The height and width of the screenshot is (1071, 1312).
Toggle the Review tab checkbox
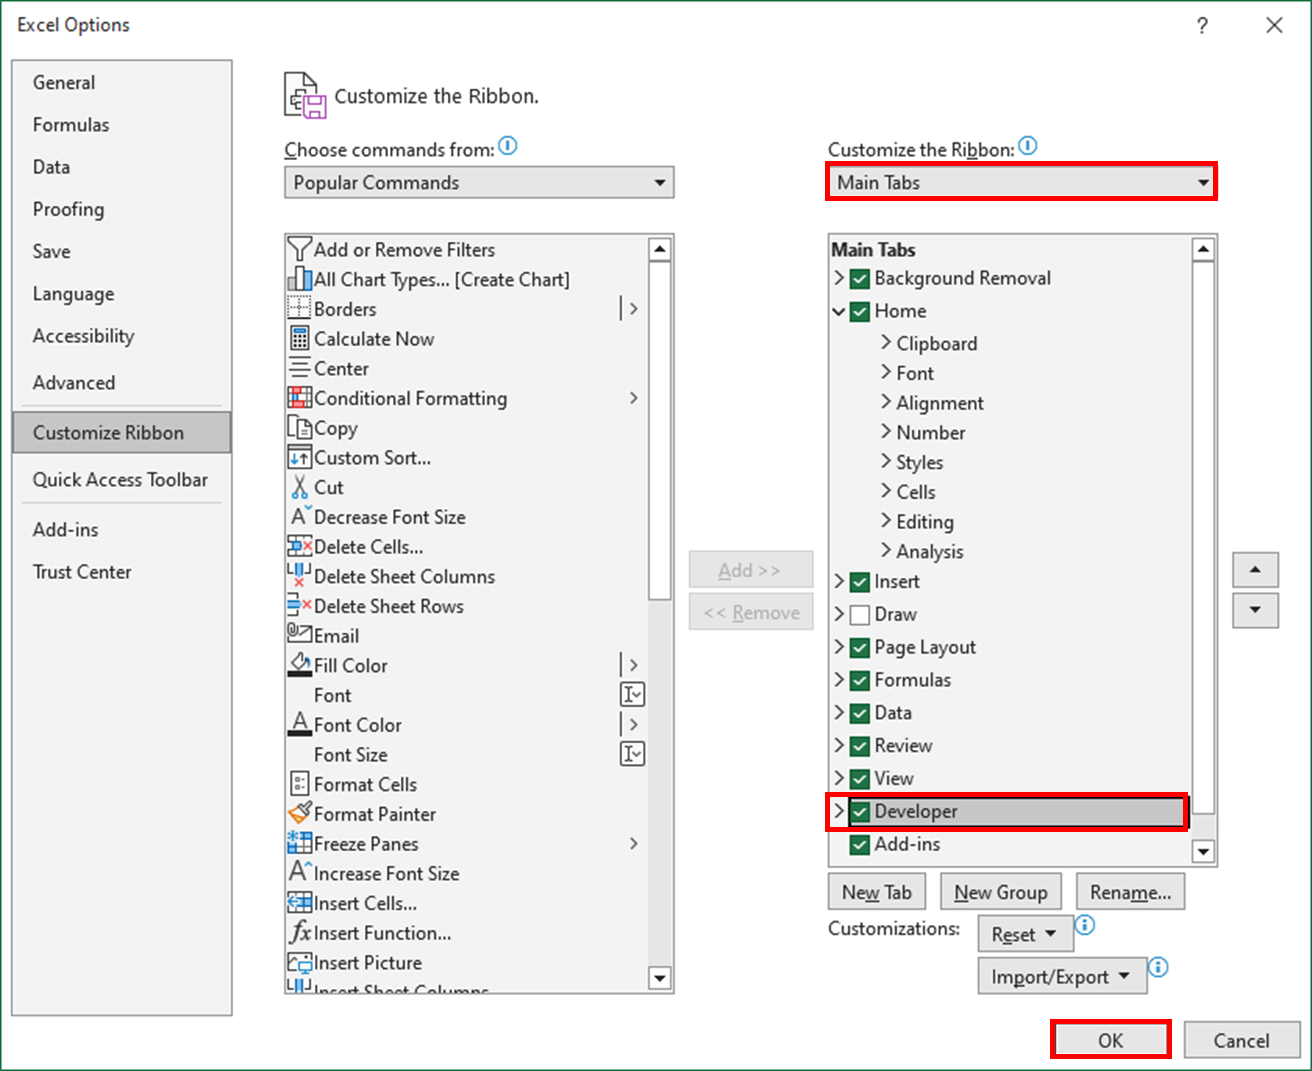(x=859, y=746)
